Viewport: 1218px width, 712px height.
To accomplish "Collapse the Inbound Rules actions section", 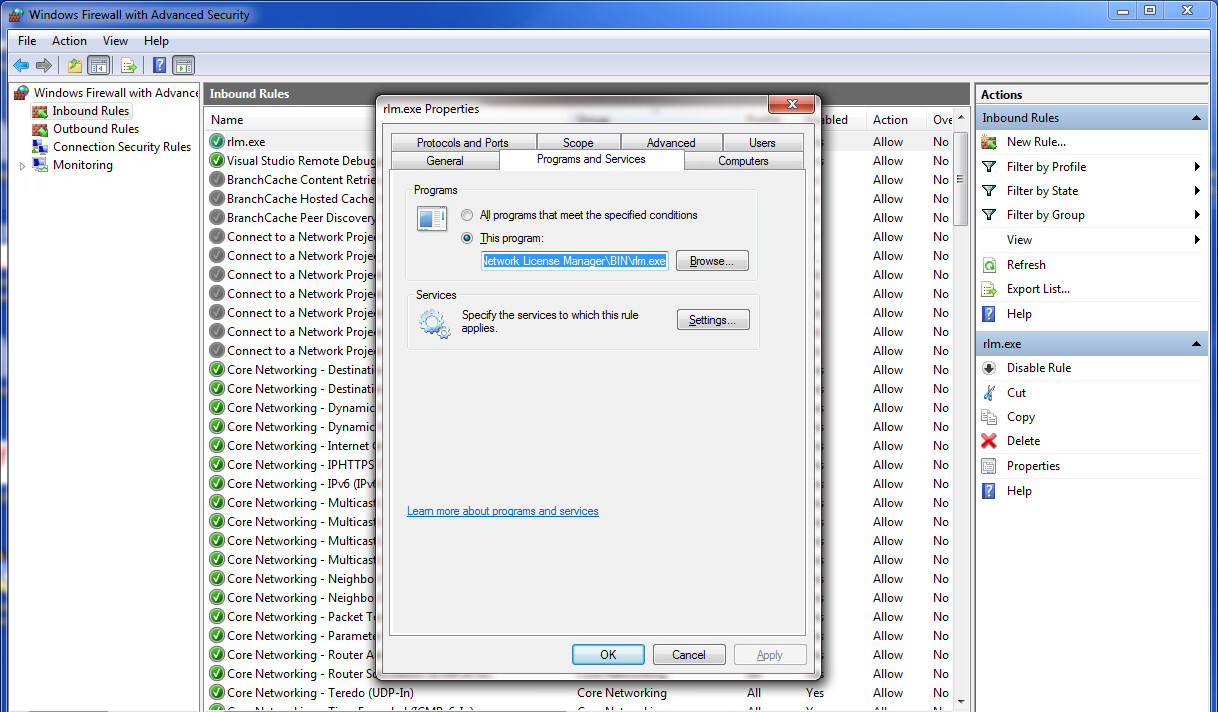I will (x=1196, y=118).
